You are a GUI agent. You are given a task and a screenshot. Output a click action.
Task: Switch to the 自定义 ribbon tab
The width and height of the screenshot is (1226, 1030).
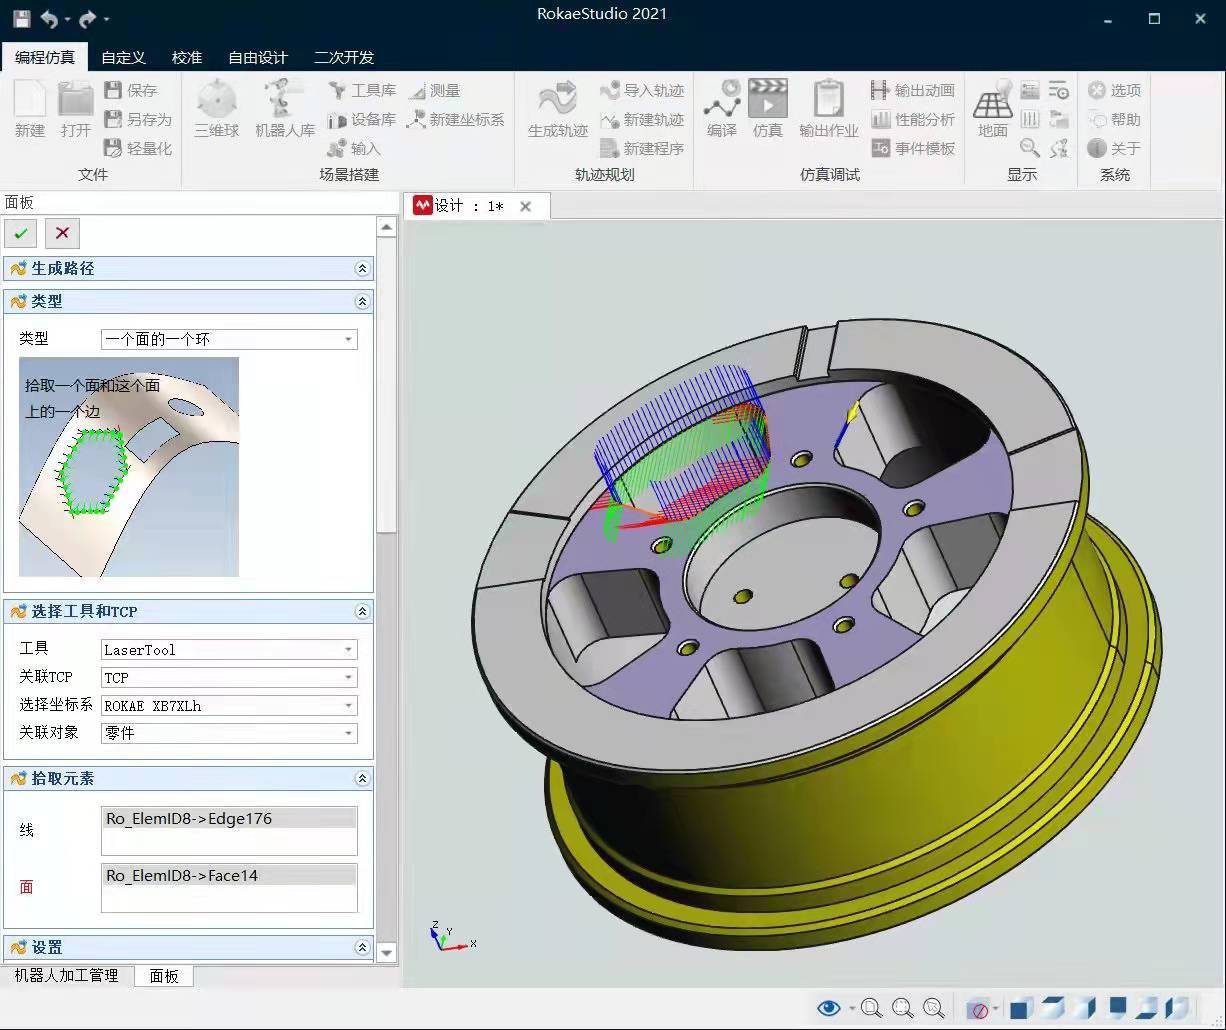(124, 57)
